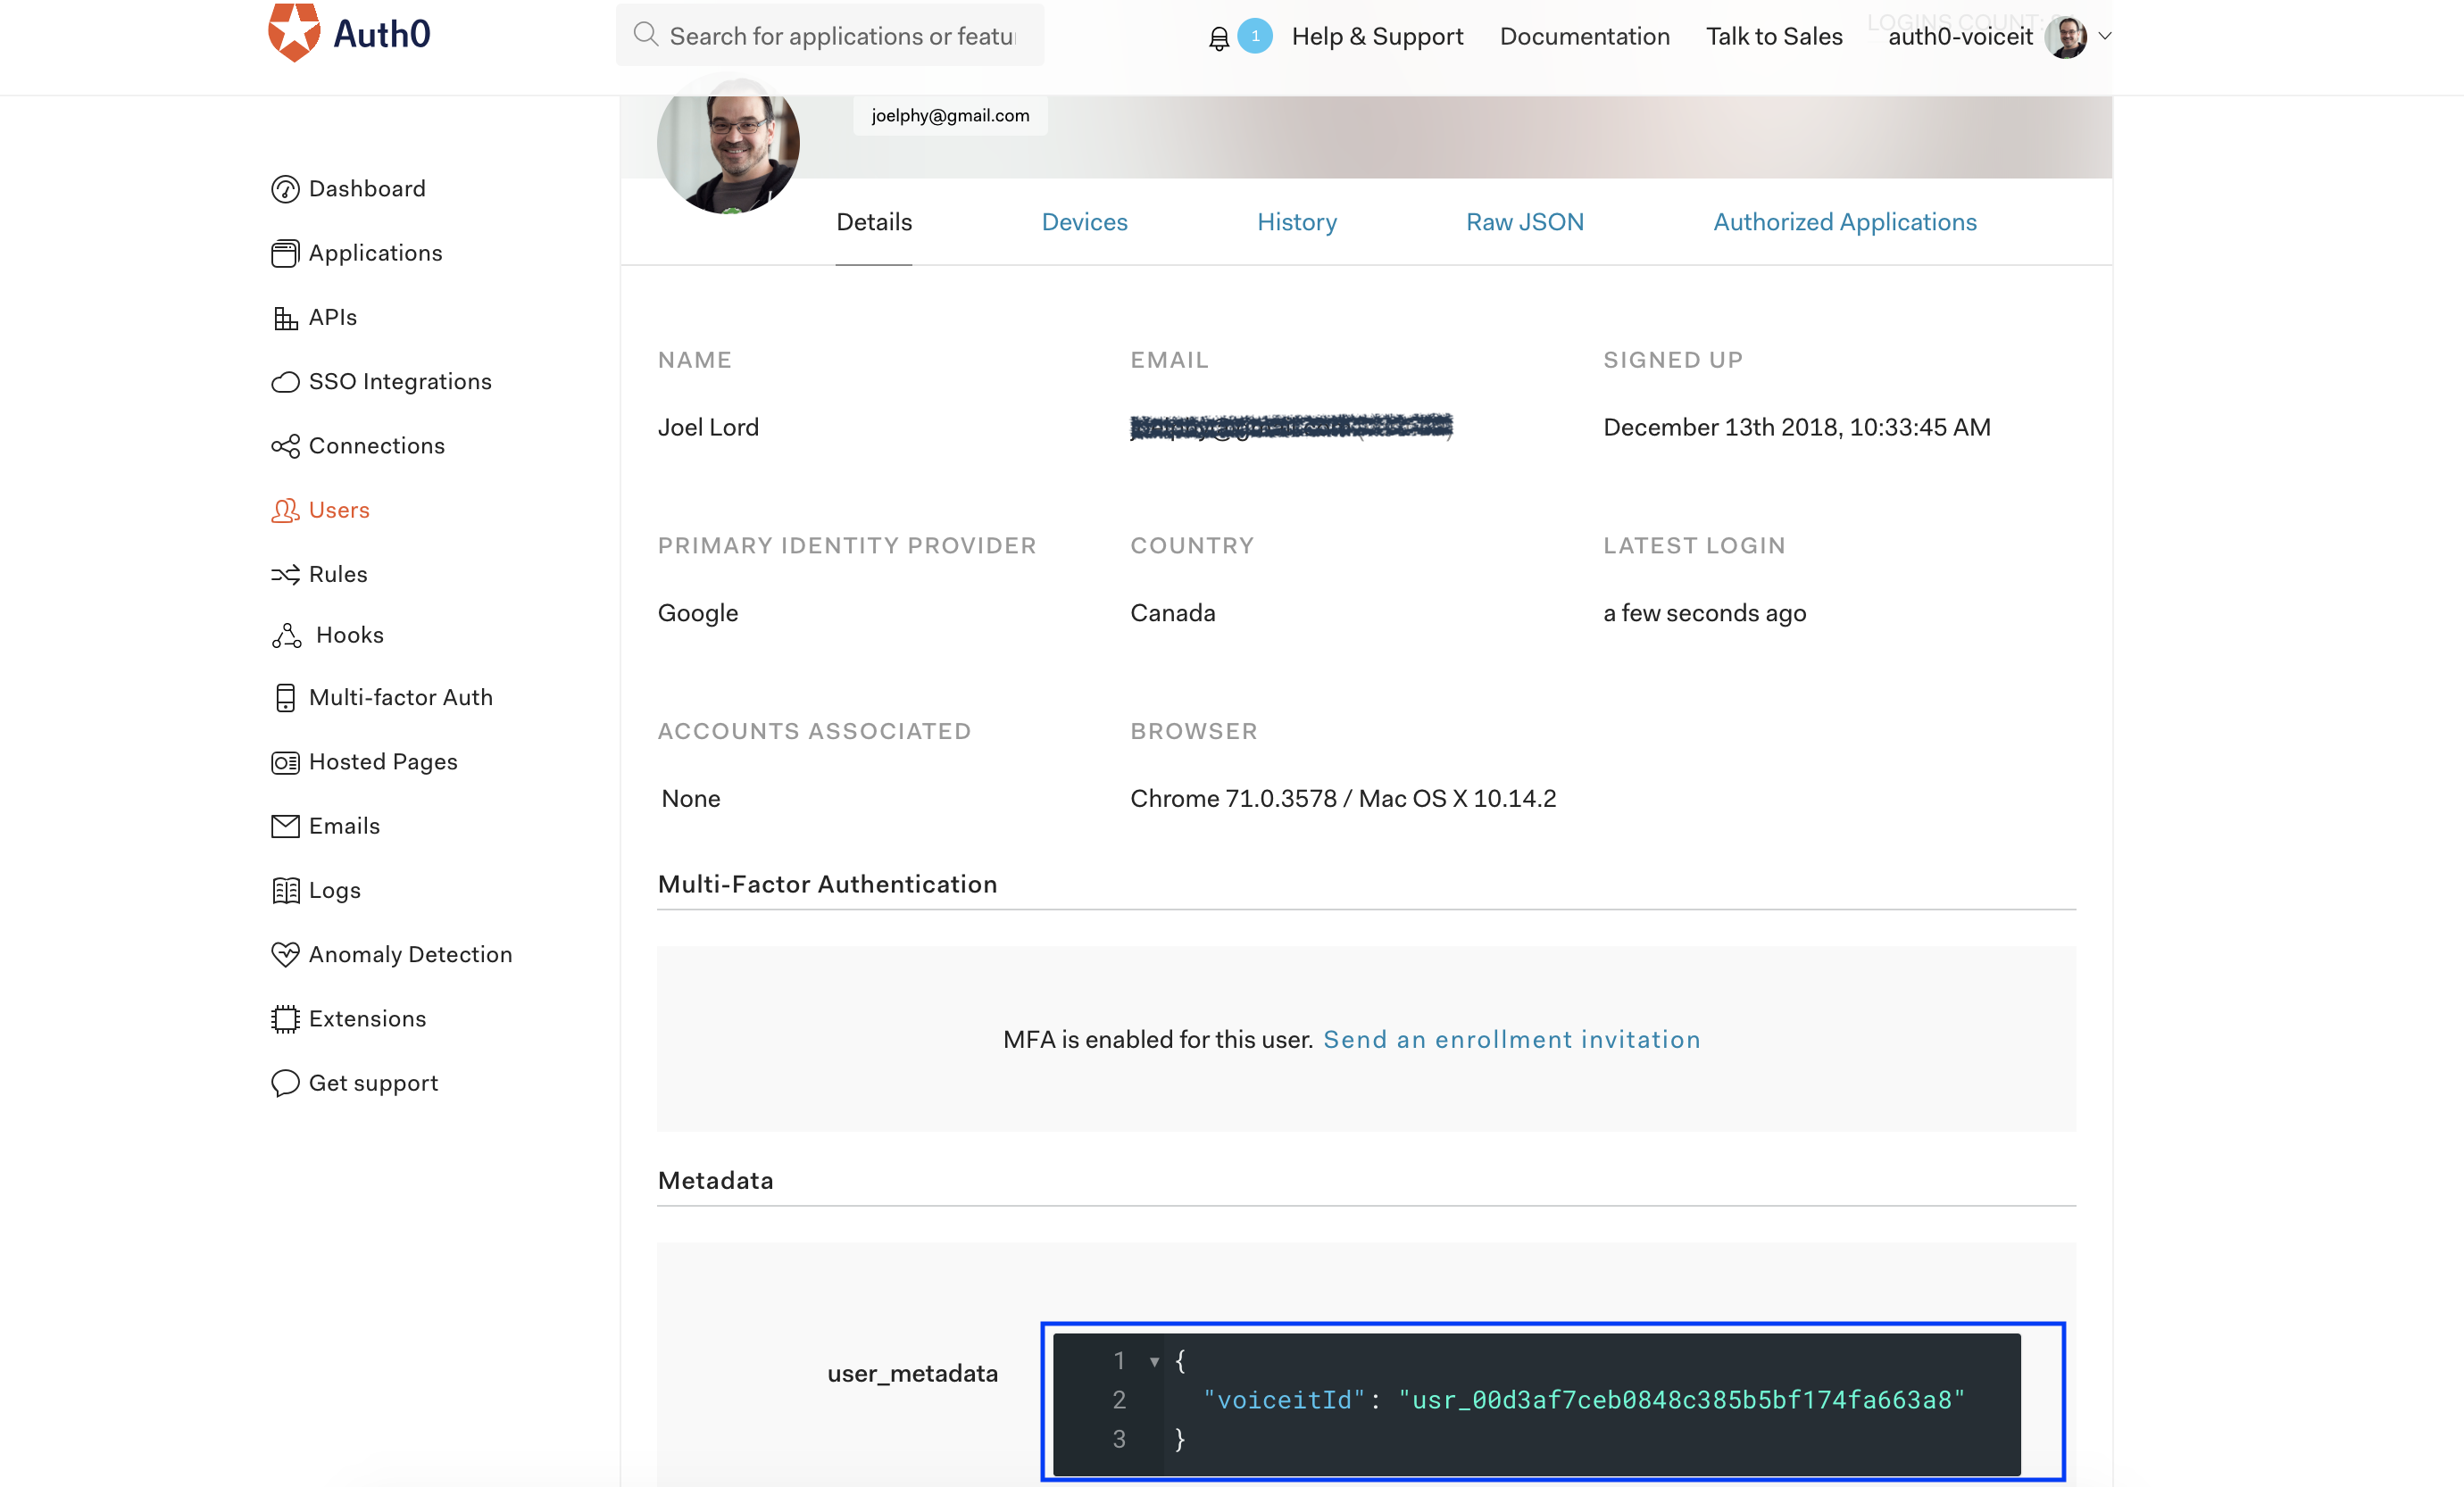This screenshot has height=1487, width=2464.
Task: Click Talk to Sales
Action: point(1773,36)
